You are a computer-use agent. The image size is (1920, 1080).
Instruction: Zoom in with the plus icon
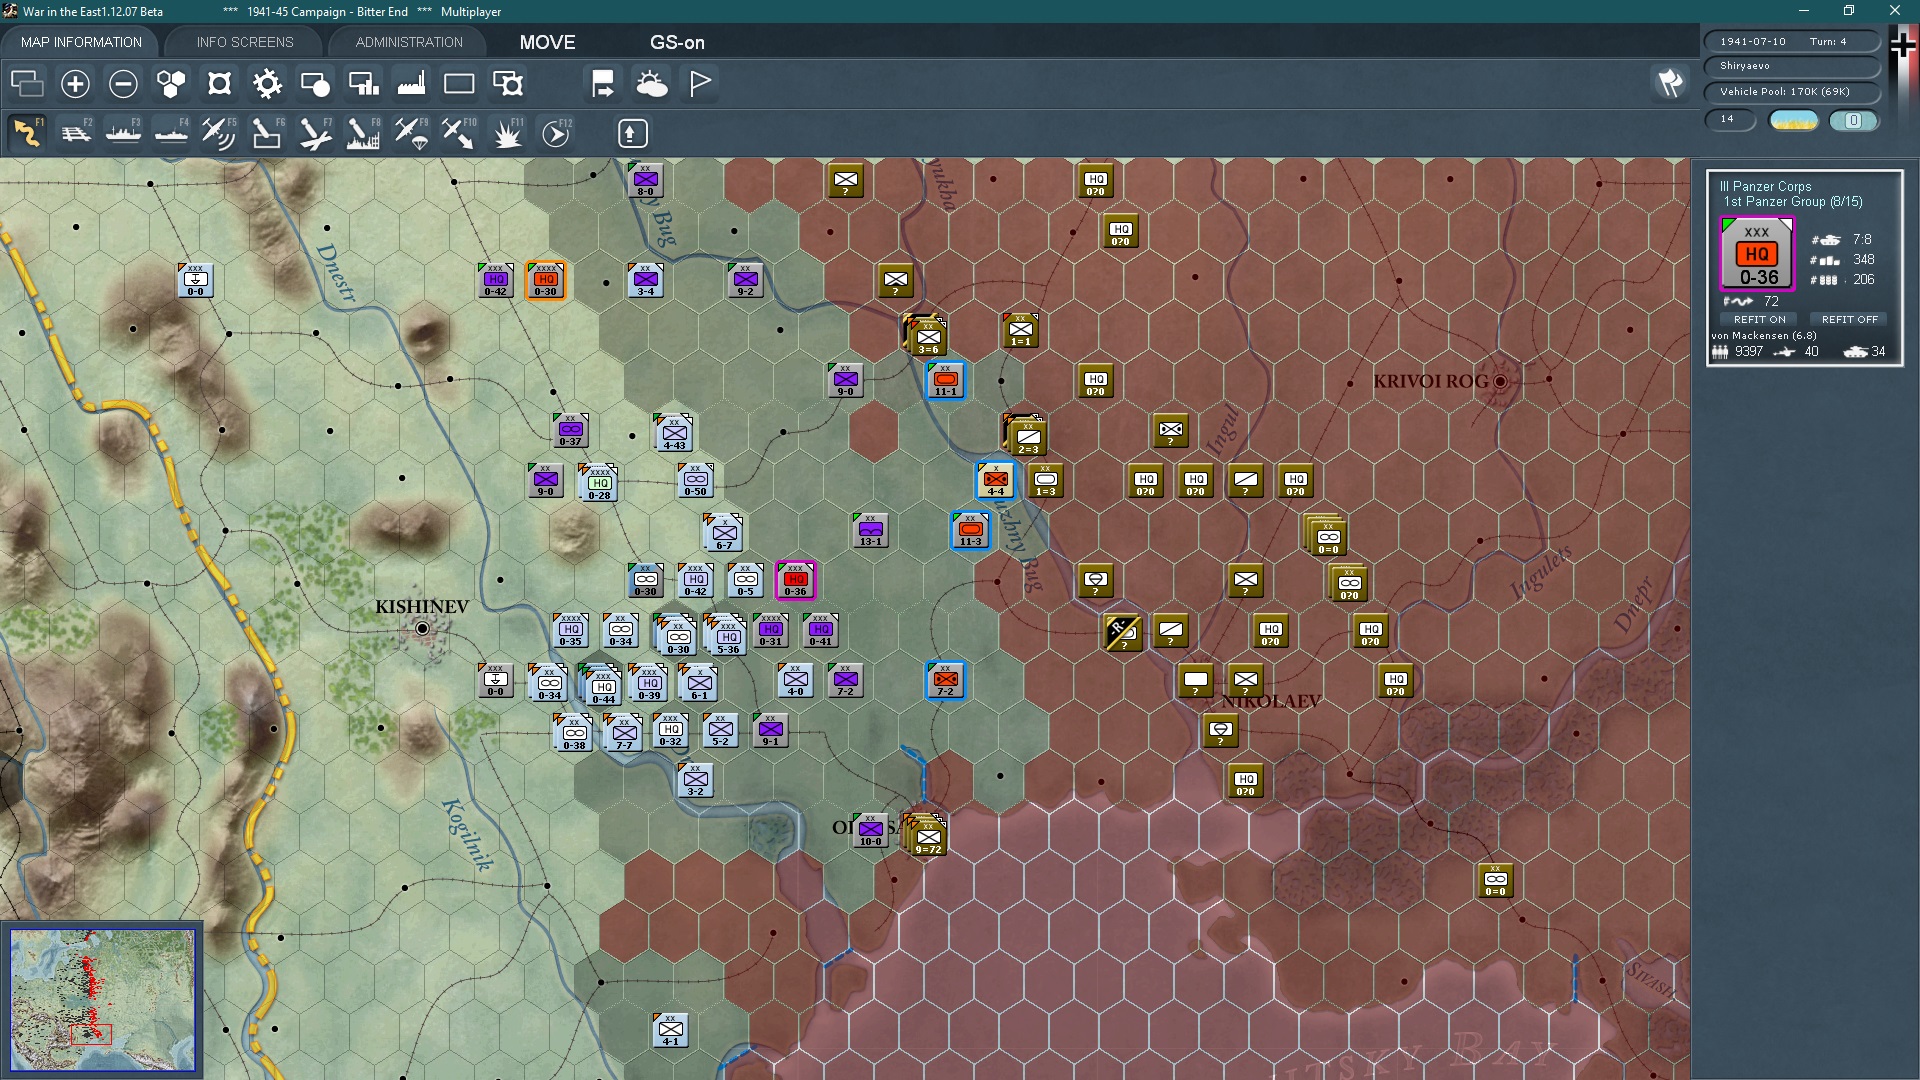click(75, 83)
